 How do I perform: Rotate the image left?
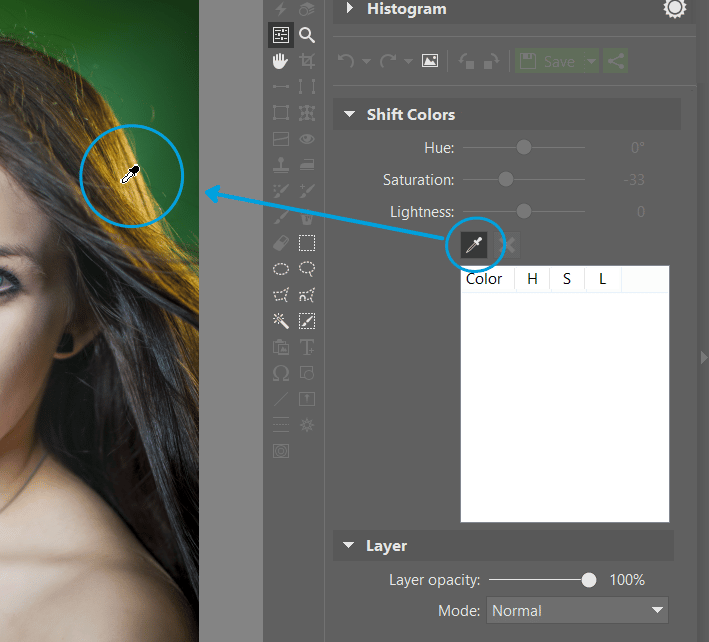tap(467, 61)
